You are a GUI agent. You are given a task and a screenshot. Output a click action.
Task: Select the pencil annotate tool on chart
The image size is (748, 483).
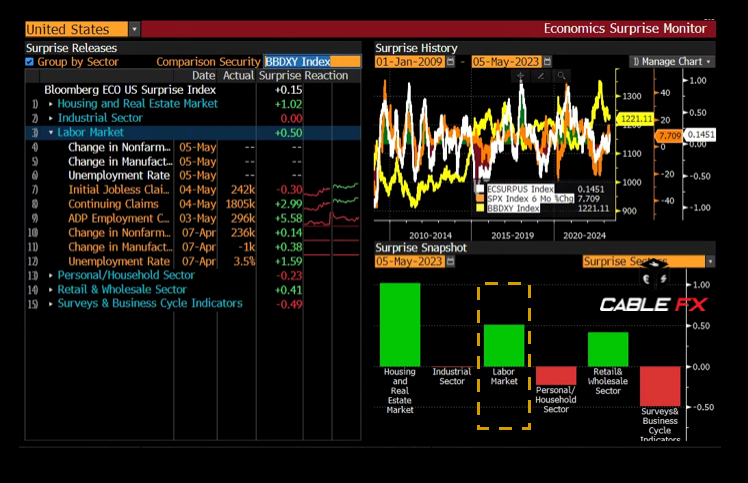tap(540, 76)
